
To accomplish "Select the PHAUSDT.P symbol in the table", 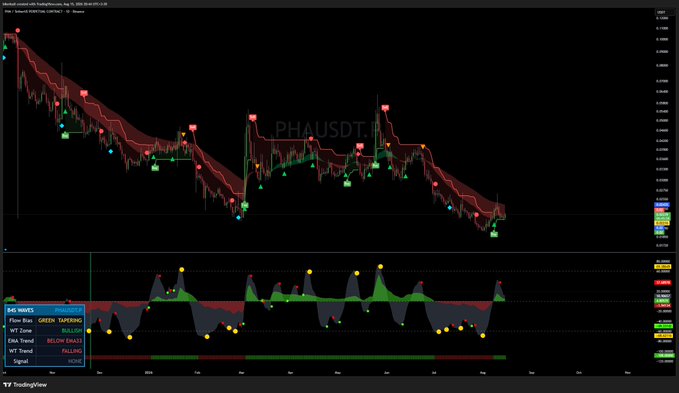I will pos(68,310).
